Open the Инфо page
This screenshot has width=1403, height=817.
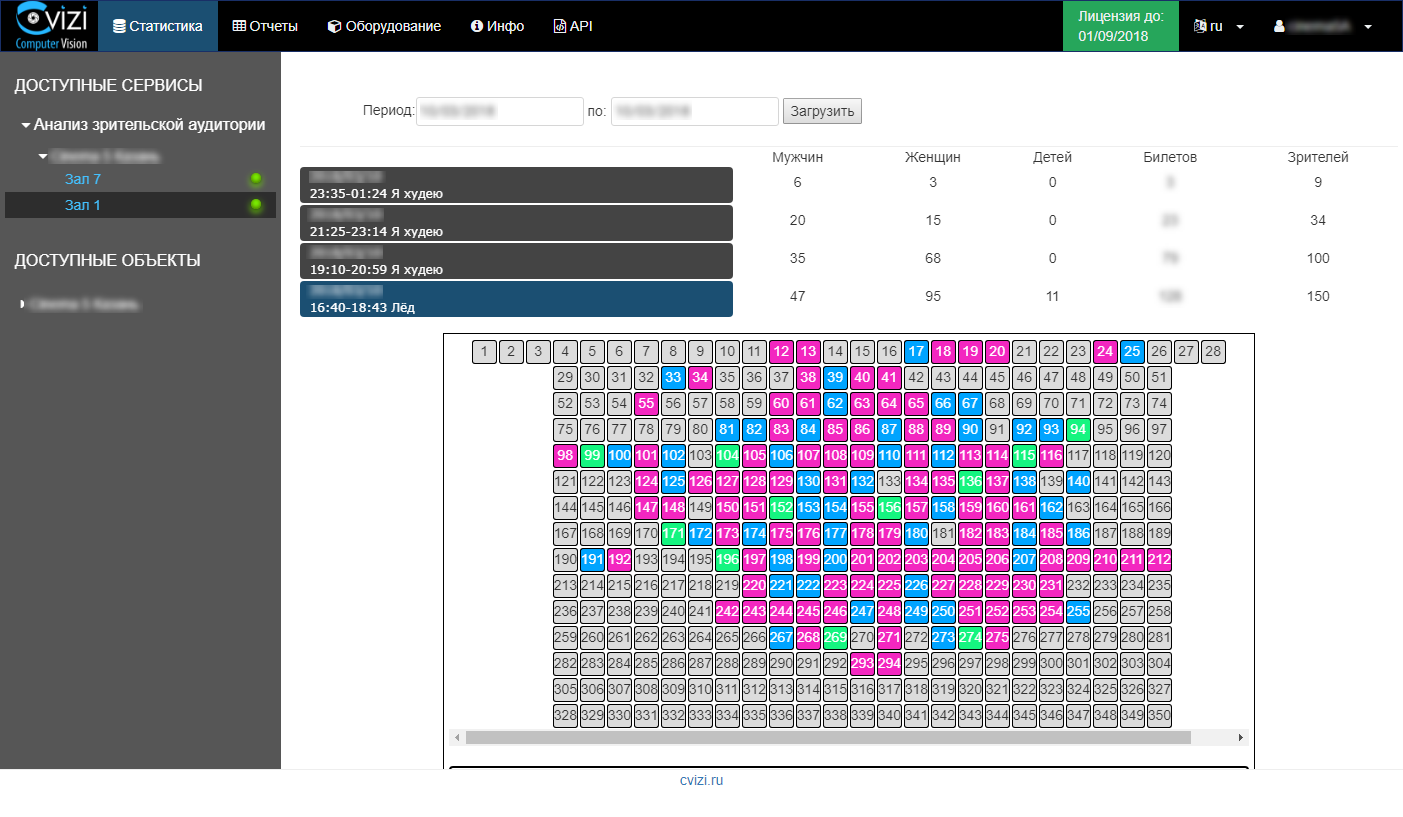497,26
